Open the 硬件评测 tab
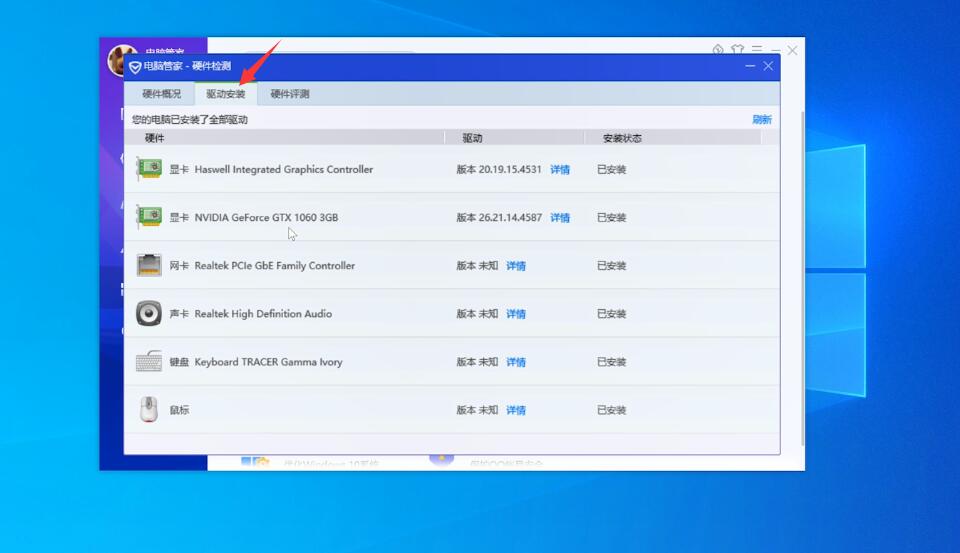Viewport: 960px width, 553px height. point(290,94)
